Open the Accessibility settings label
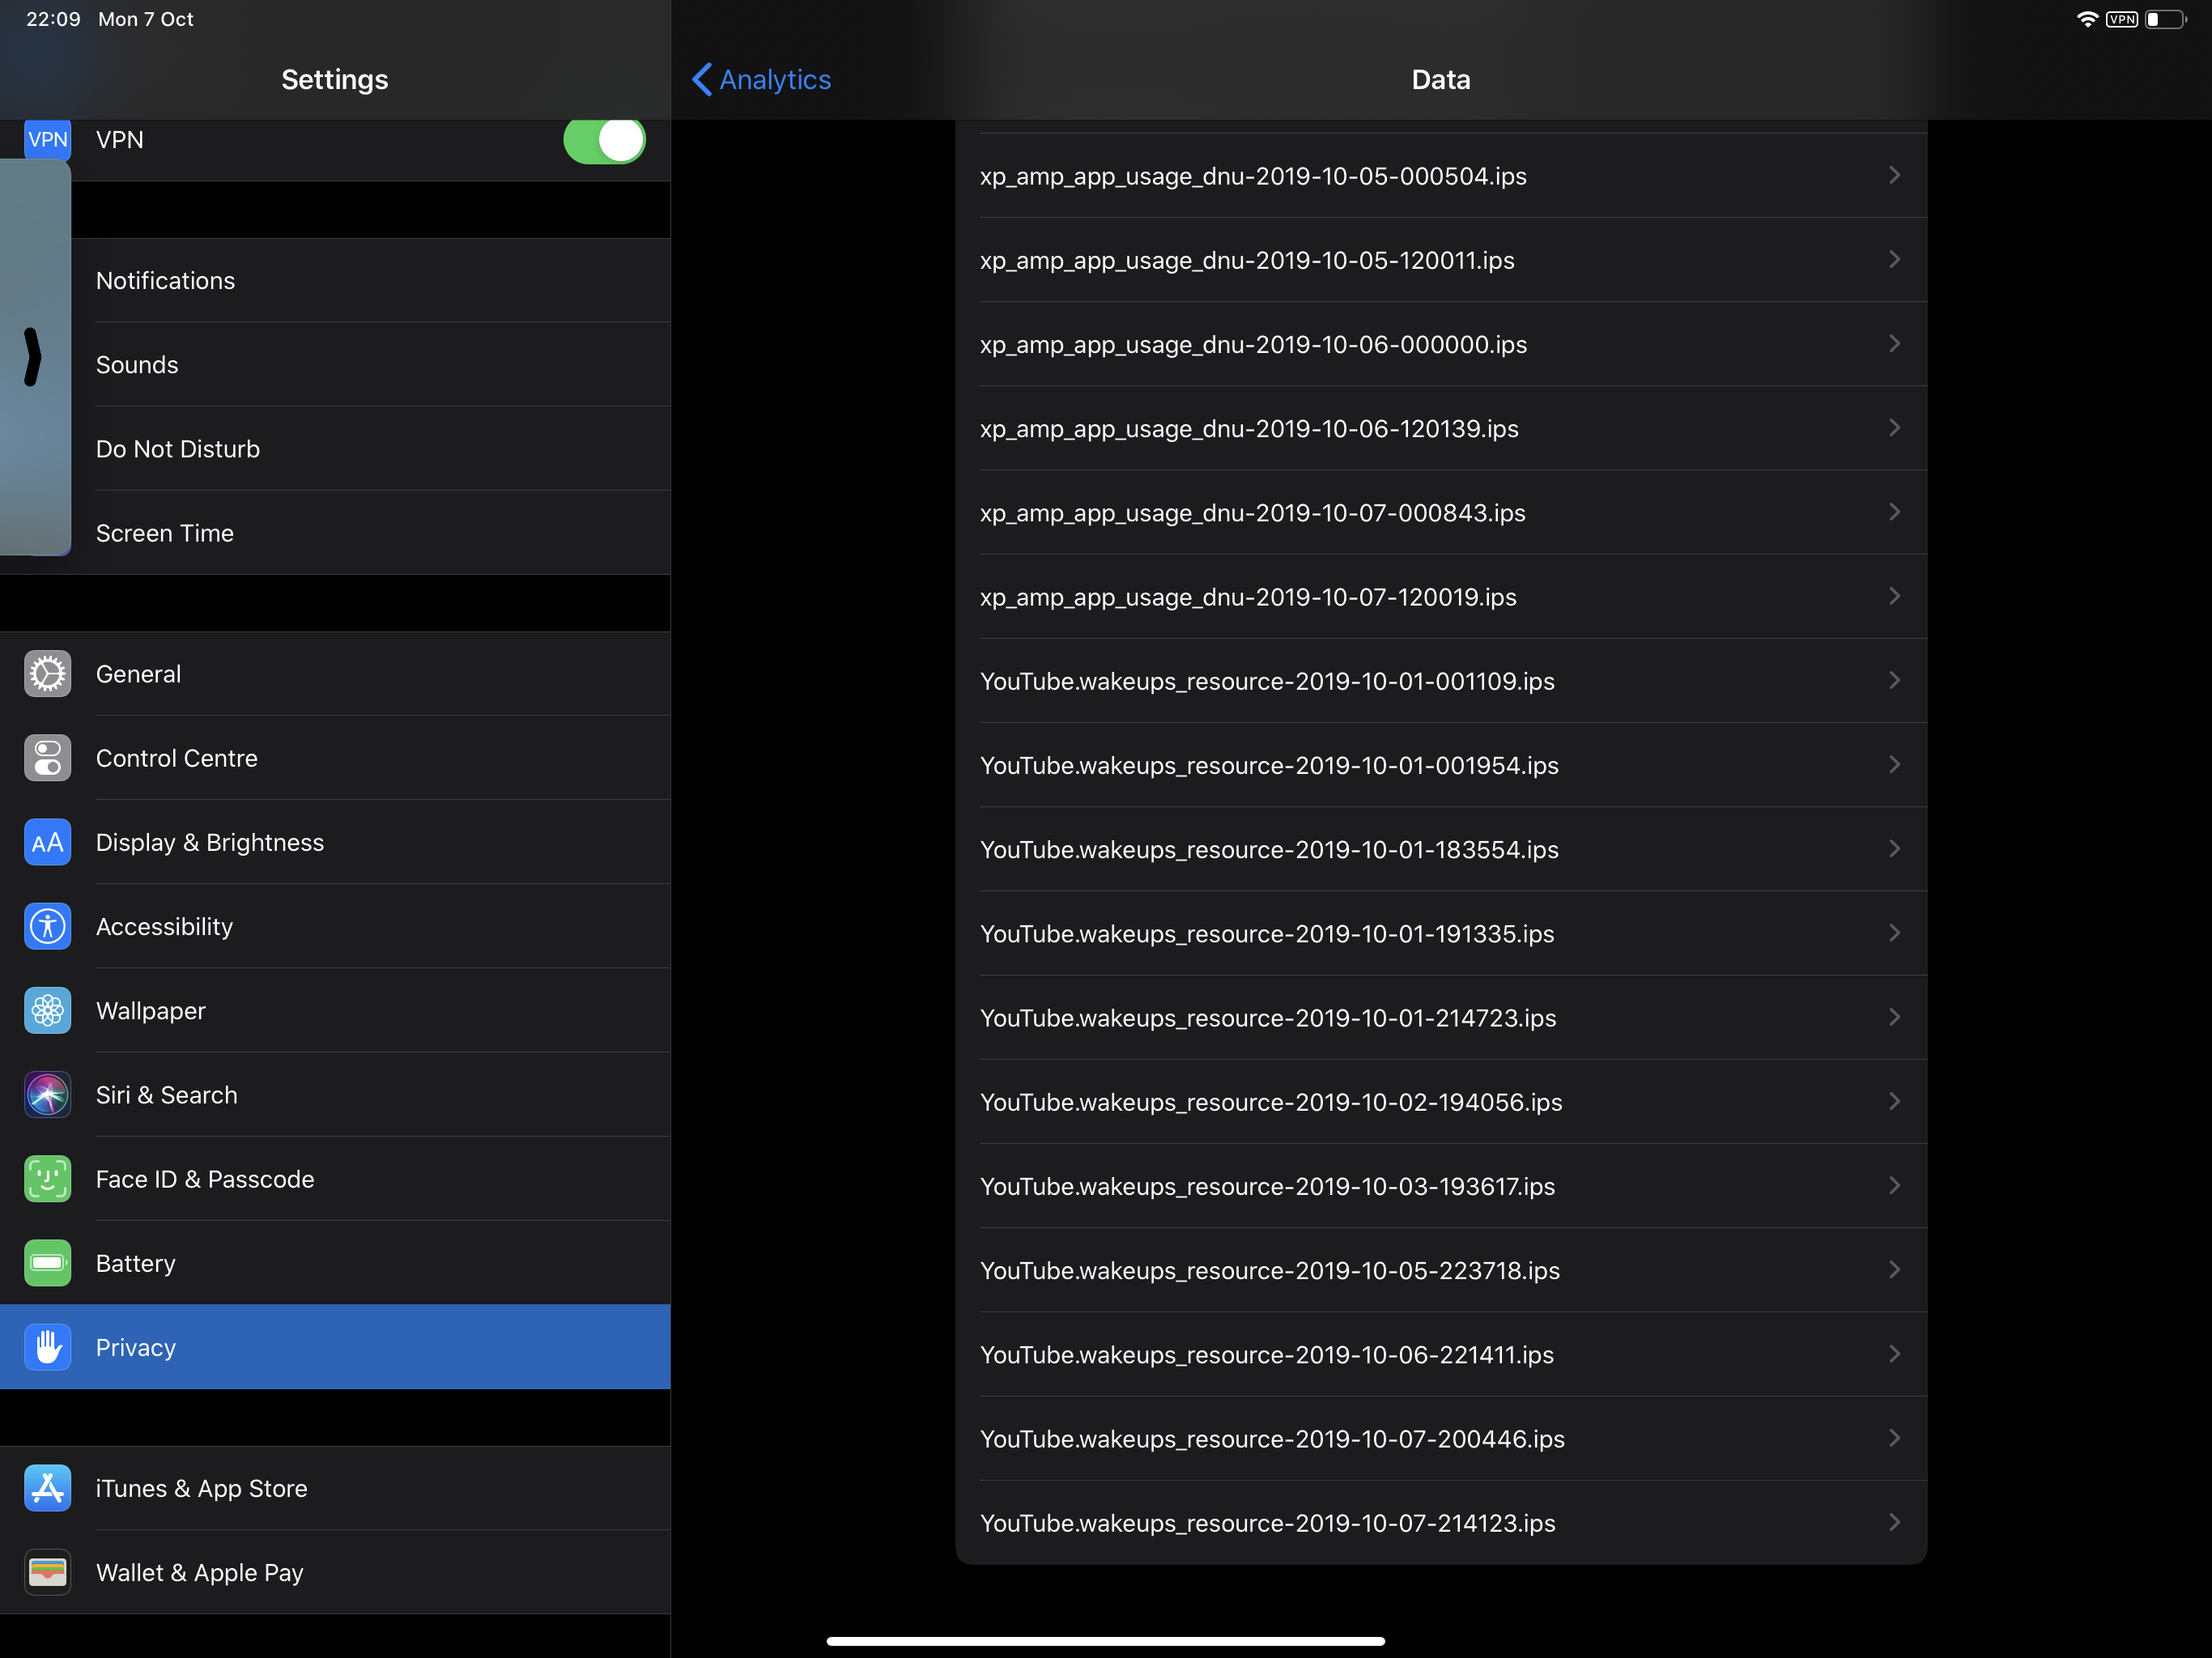 (164, 927)
